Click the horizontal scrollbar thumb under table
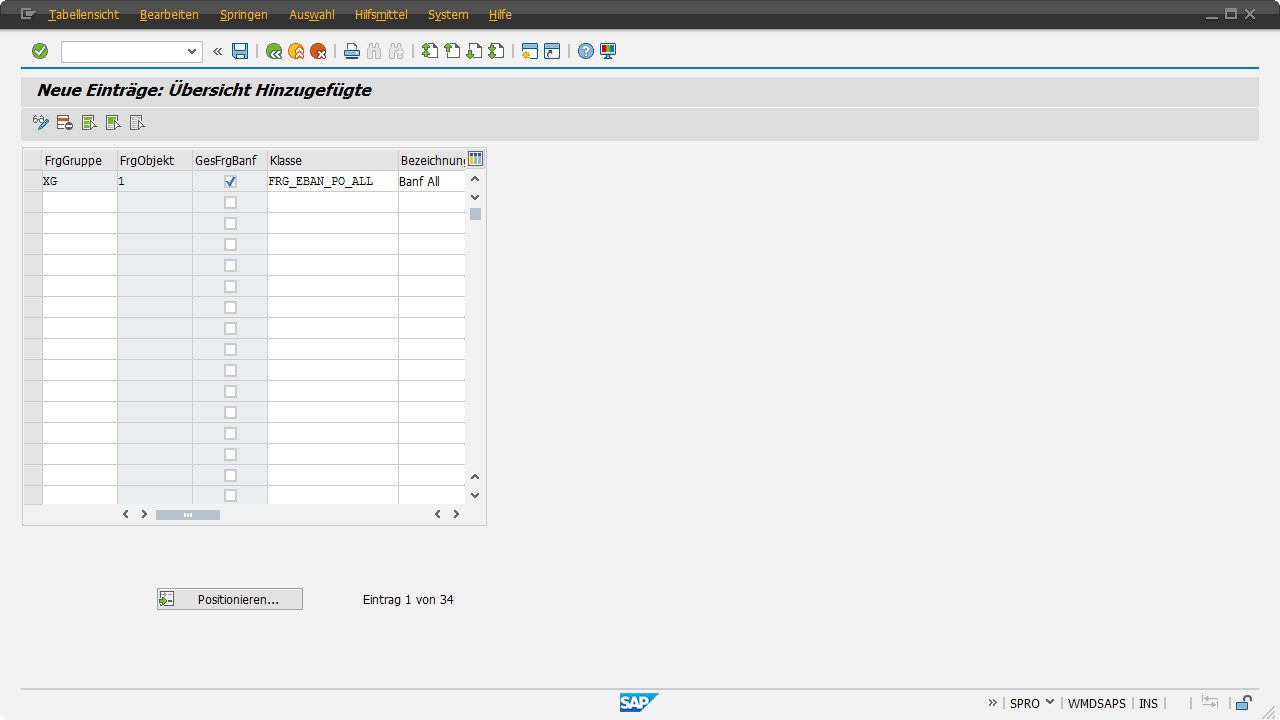Viewport: 1280px width, 720px height. (187, 514)
